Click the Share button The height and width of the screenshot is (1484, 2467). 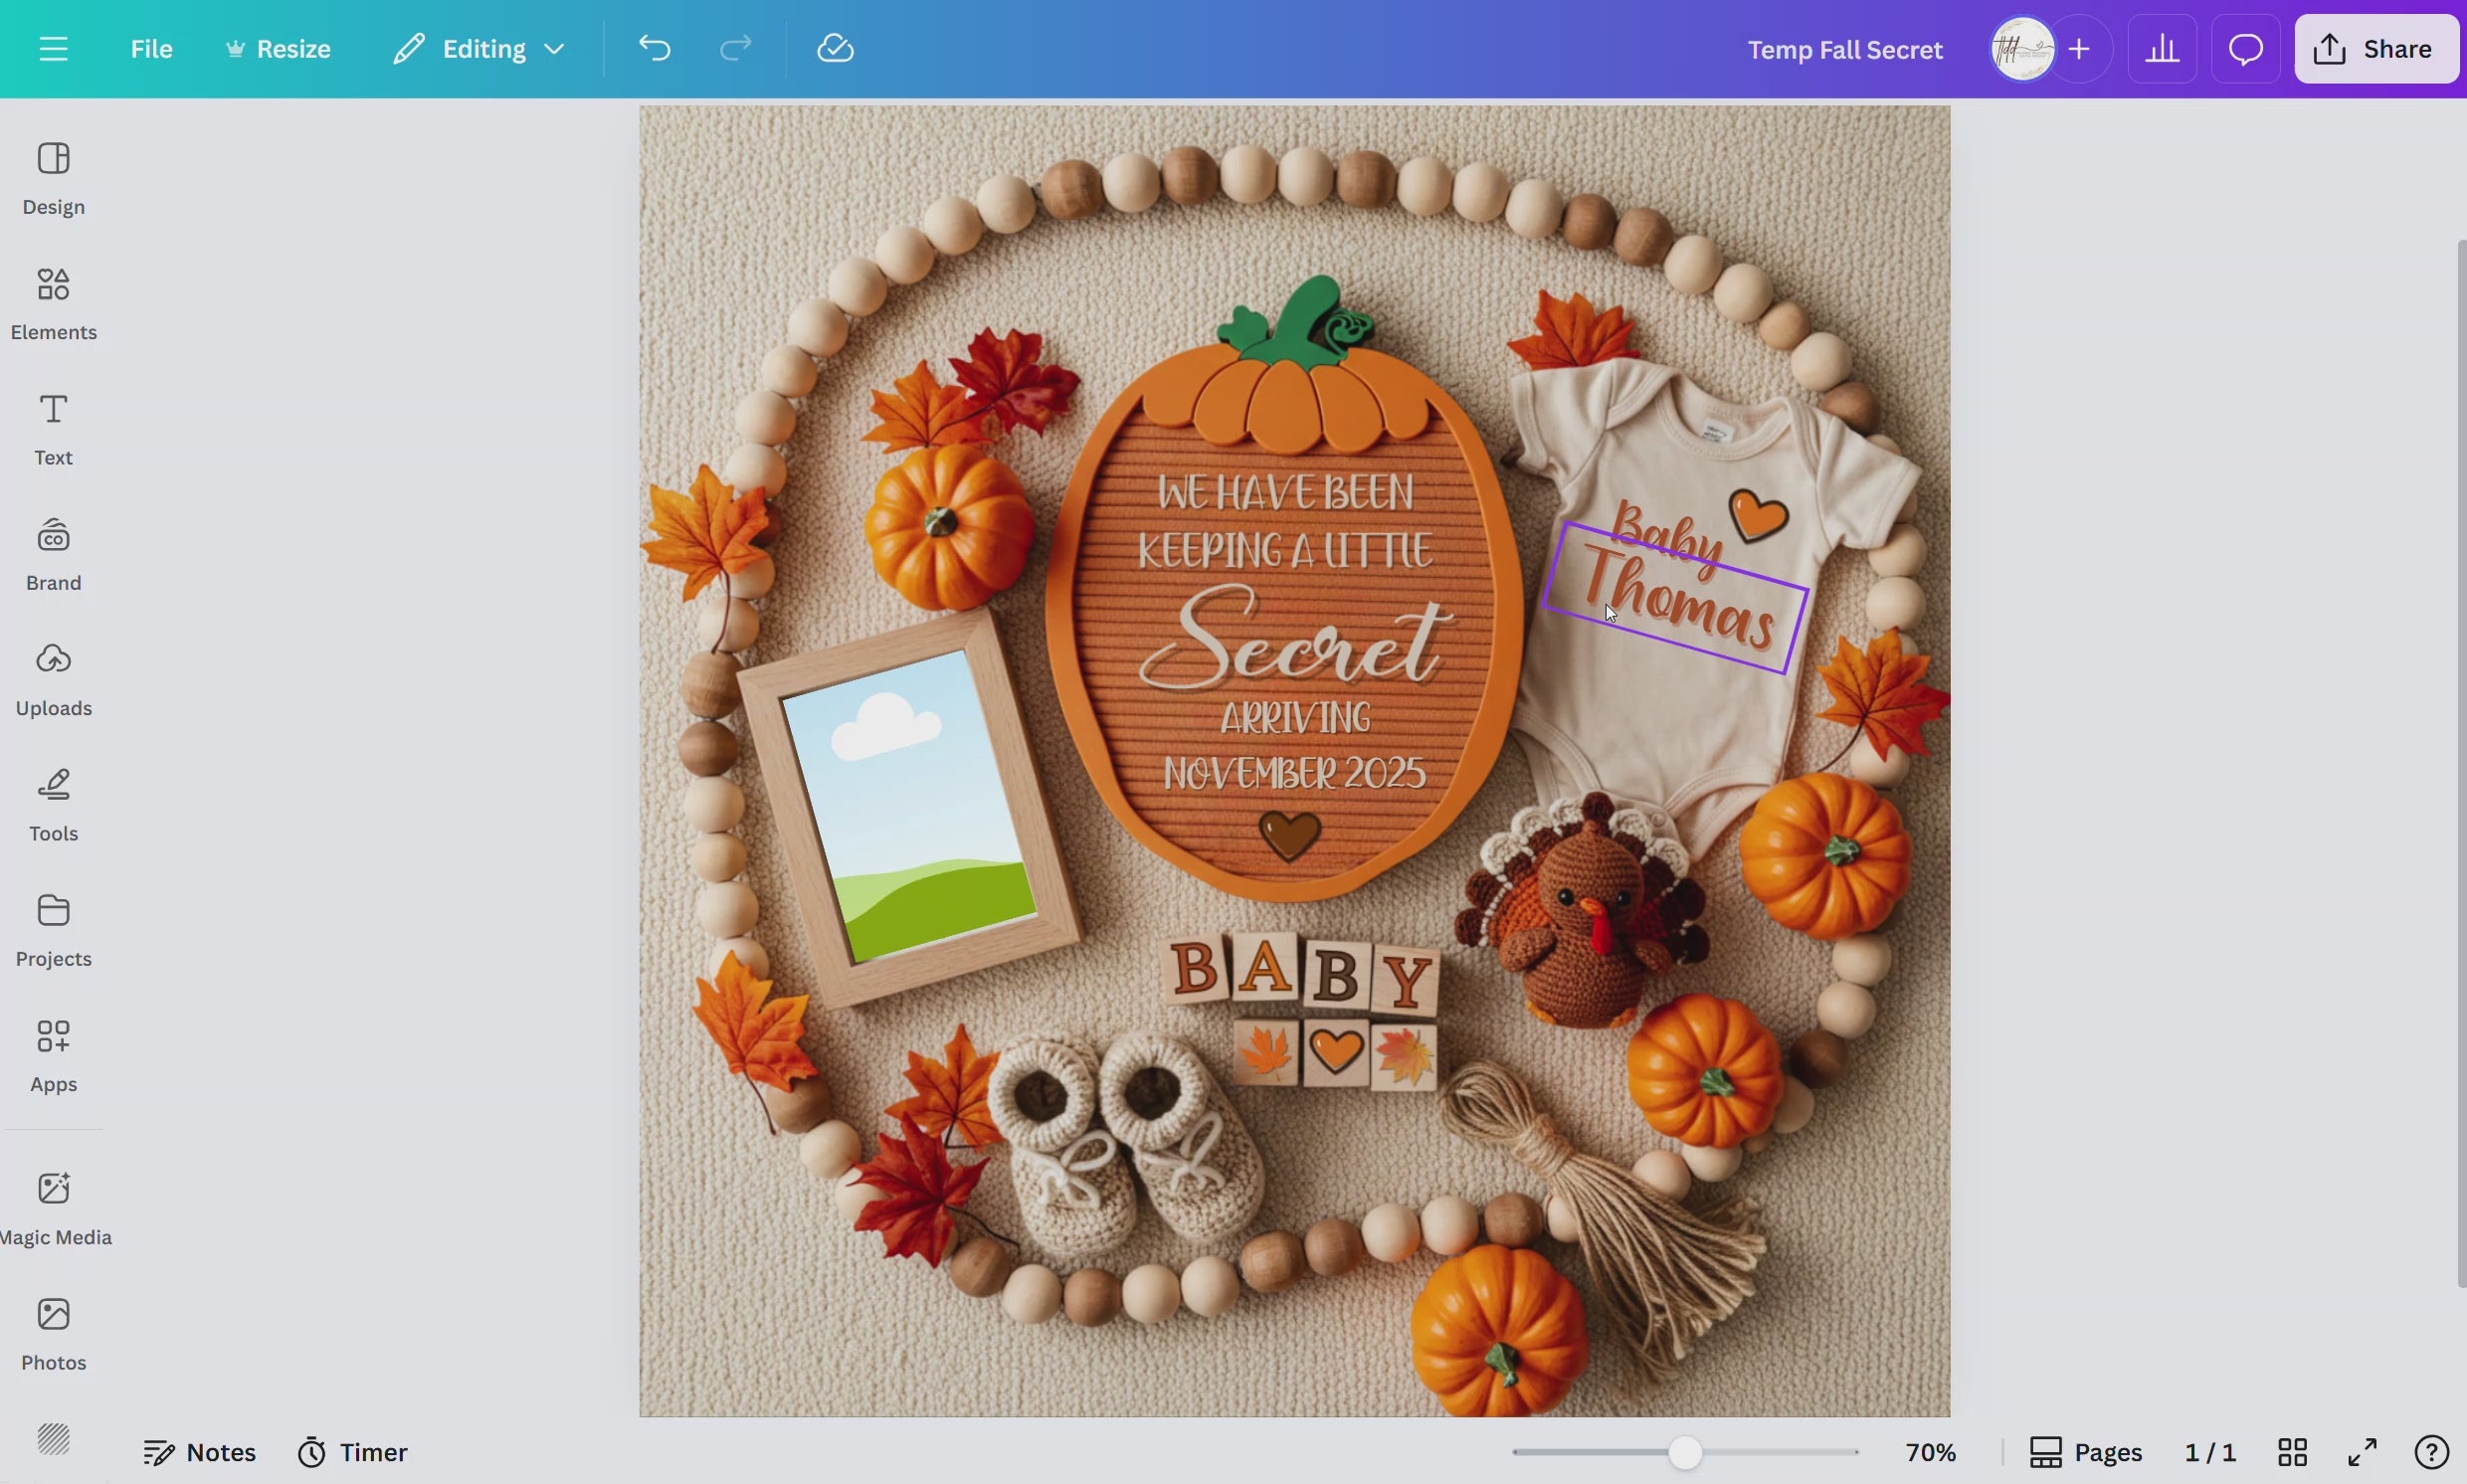pos(2375,48)
